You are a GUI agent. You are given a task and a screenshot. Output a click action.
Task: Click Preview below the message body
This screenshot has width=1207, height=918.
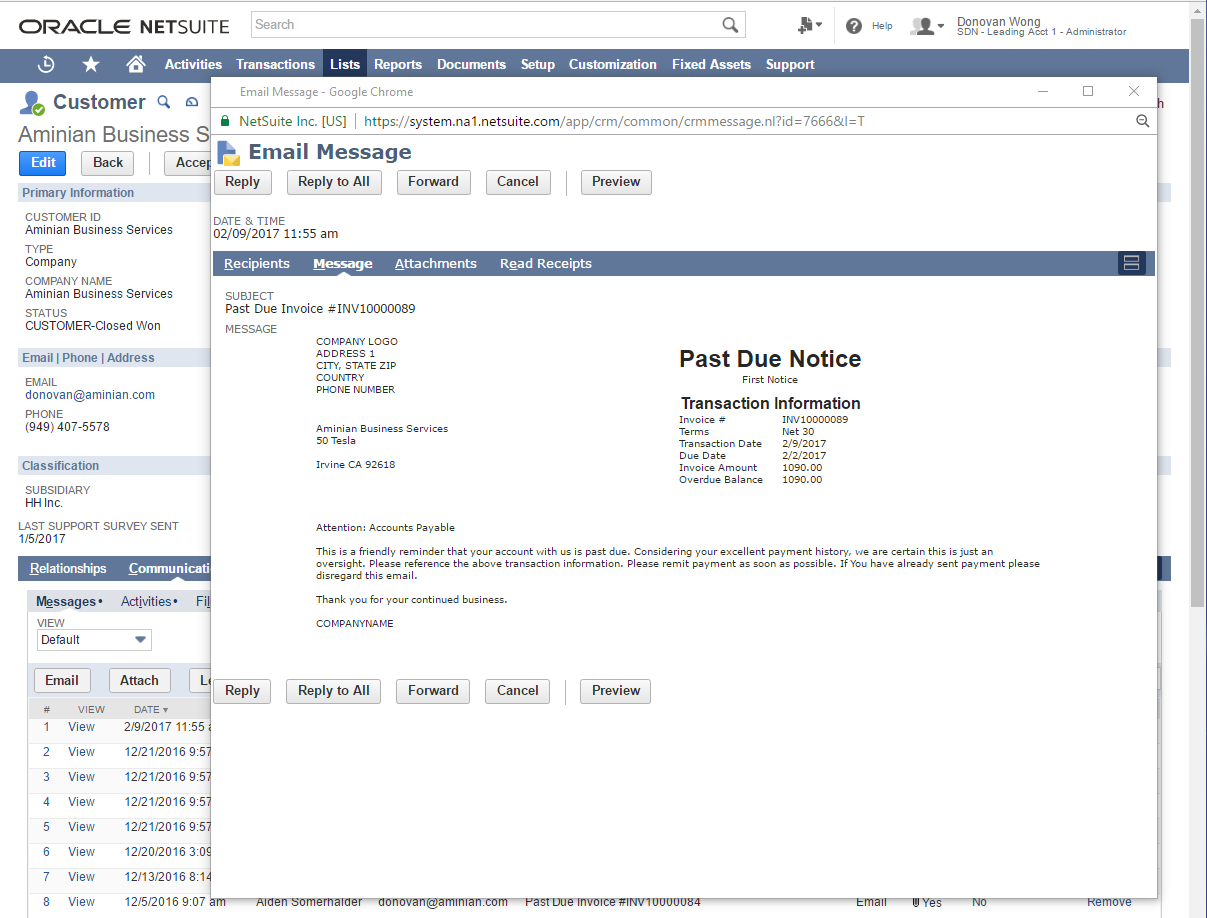(x=616, y=691)
